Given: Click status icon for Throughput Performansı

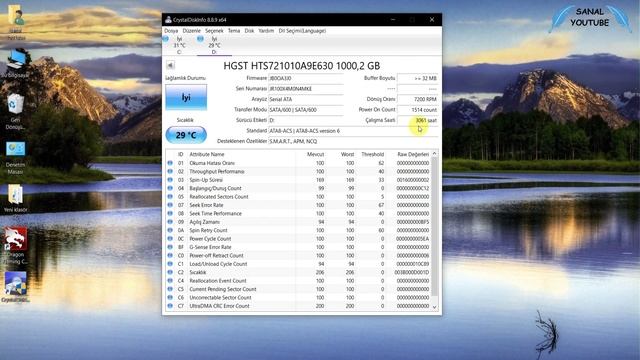Looking at the screenshot, I should (x=170, y=171).
